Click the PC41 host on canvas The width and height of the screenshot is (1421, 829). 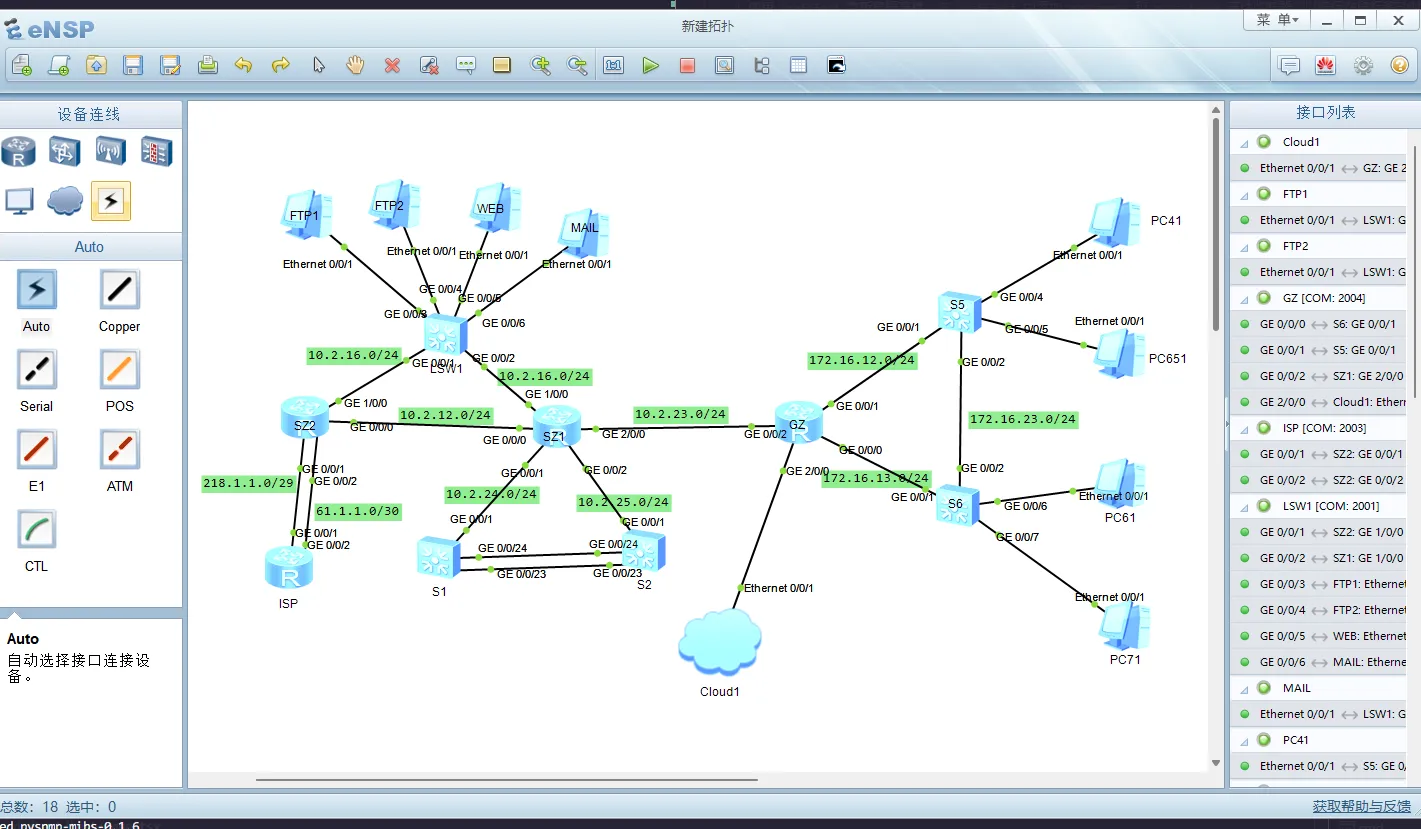point(1114,222)
